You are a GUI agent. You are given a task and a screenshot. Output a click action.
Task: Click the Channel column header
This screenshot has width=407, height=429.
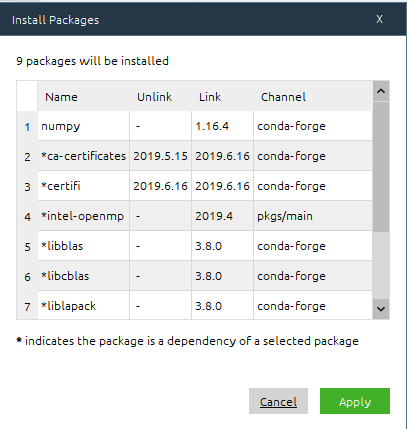coord(313,97)
